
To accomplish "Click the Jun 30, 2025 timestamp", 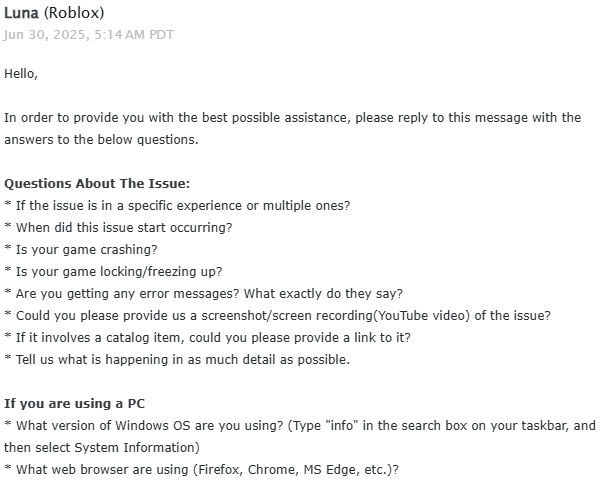I will tap(89, 34).
